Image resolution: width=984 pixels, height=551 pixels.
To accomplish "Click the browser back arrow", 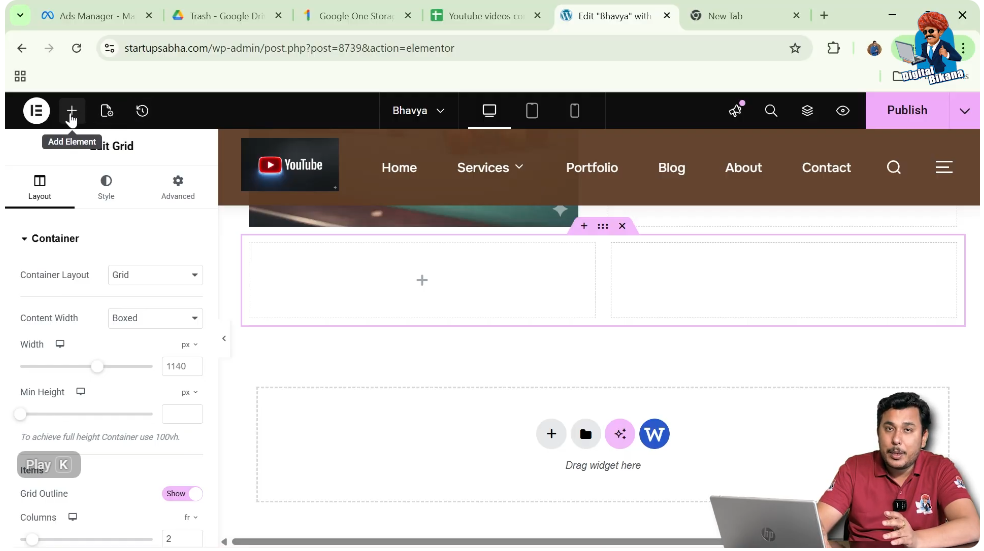I will pos(22,48).
